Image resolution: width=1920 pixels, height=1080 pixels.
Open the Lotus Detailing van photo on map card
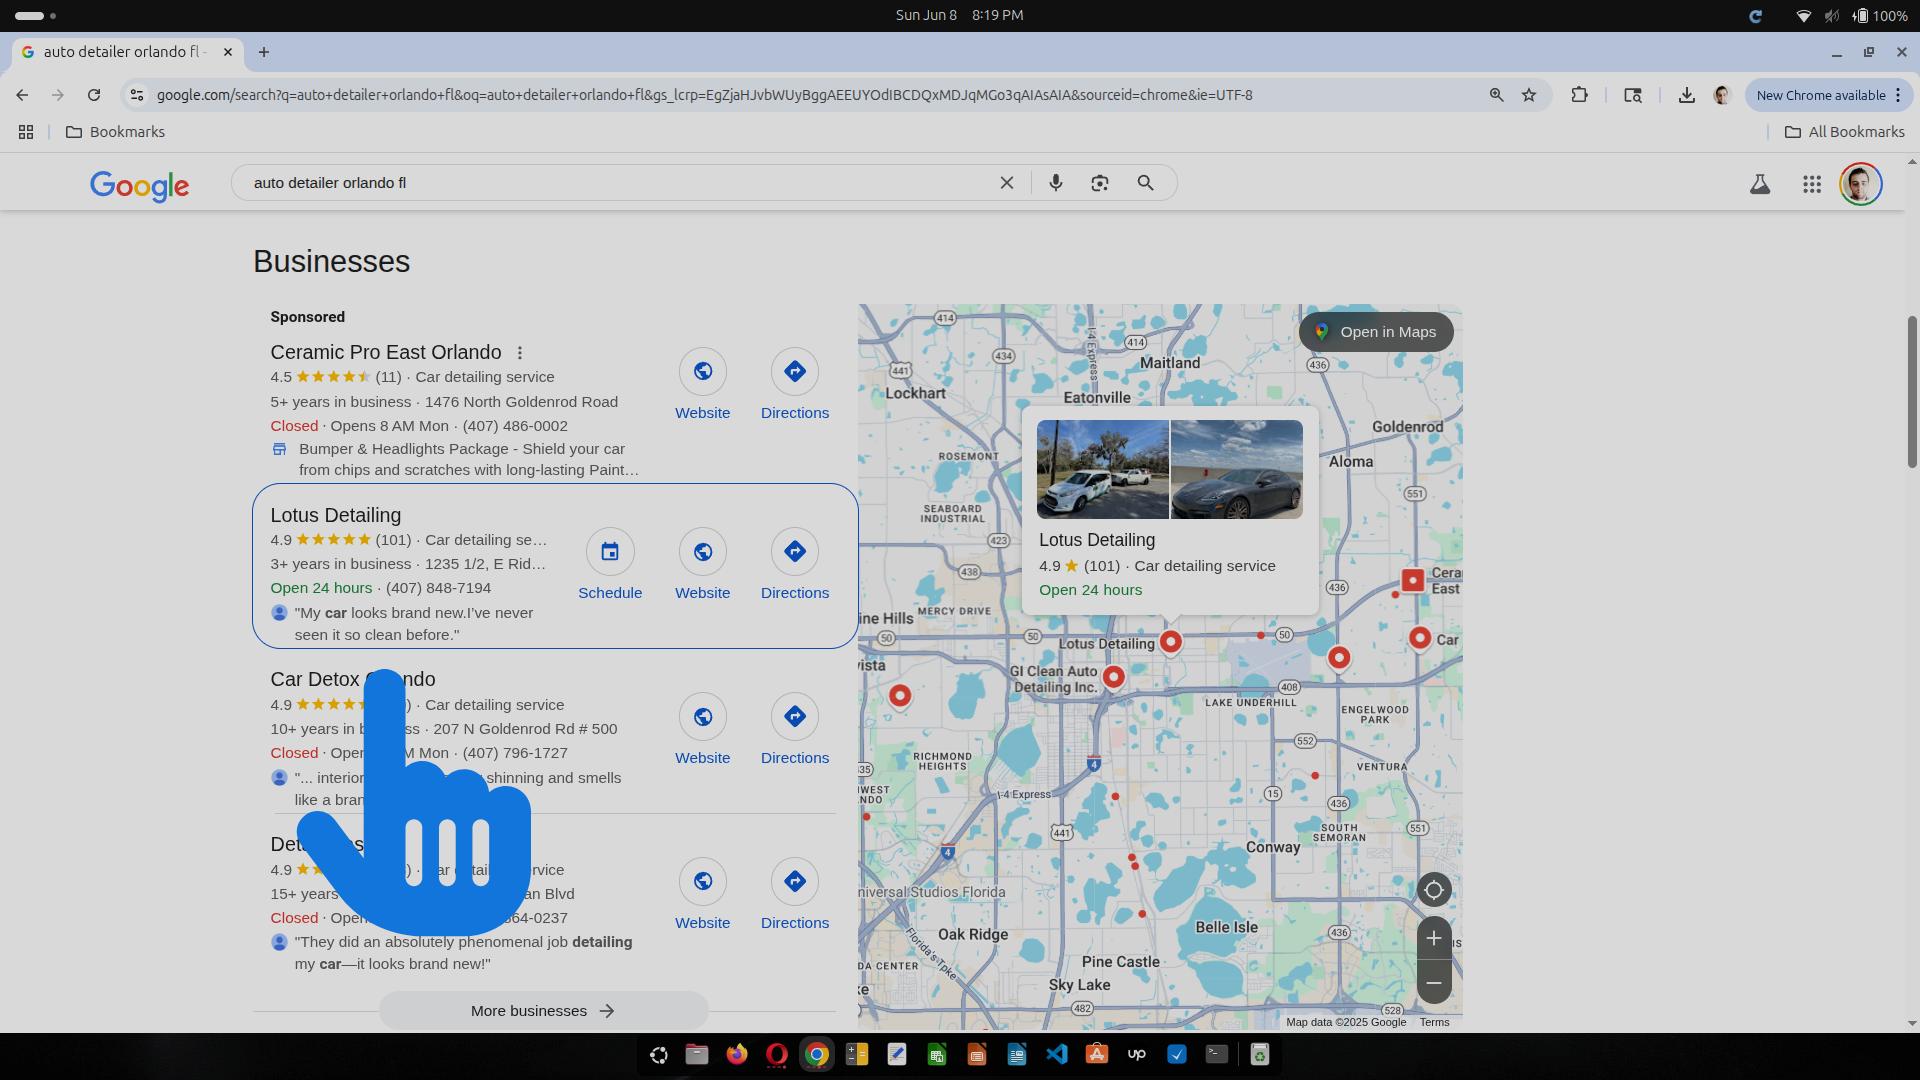[x=1102, y=469]
